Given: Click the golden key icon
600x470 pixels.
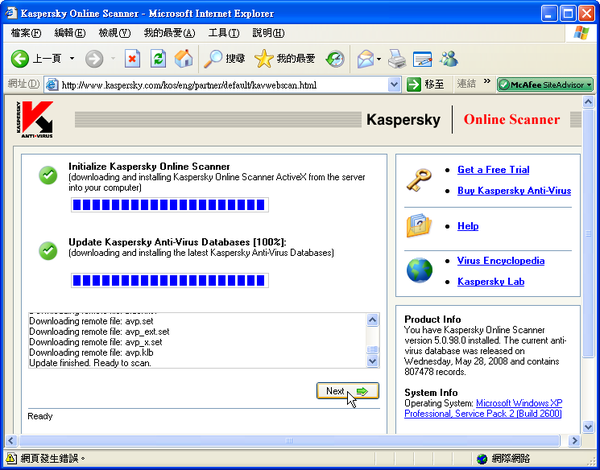Looking at the screenshot, I should (419, 180).
